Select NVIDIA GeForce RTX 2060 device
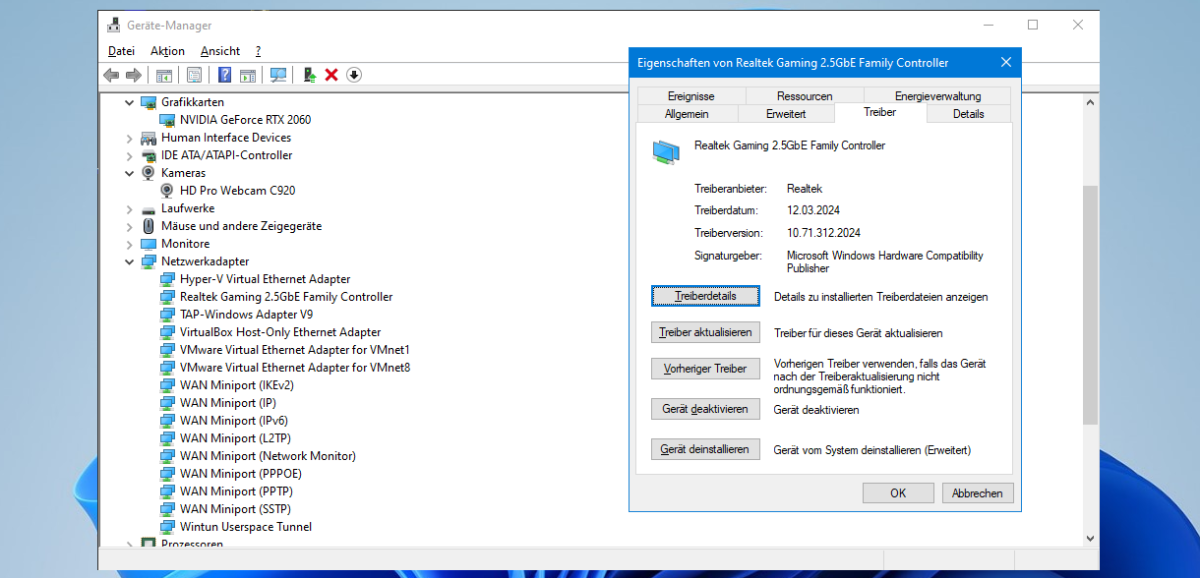1200x578 pixels. pos(245,120)
